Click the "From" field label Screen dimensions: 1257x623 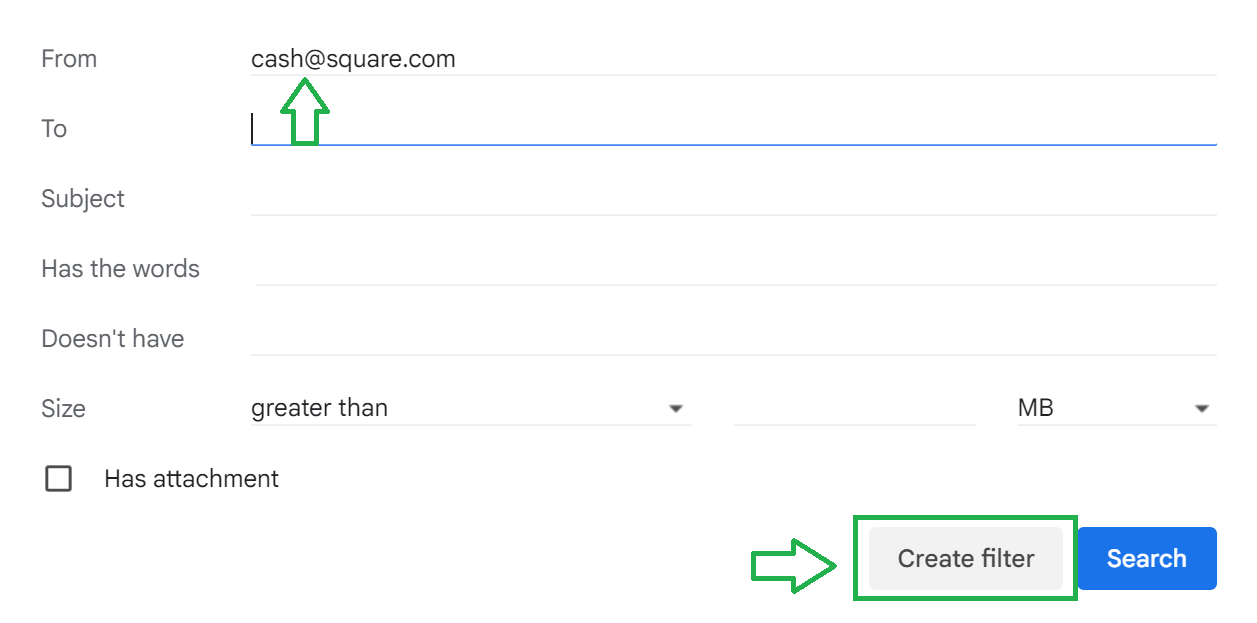(x=69, y=59)
